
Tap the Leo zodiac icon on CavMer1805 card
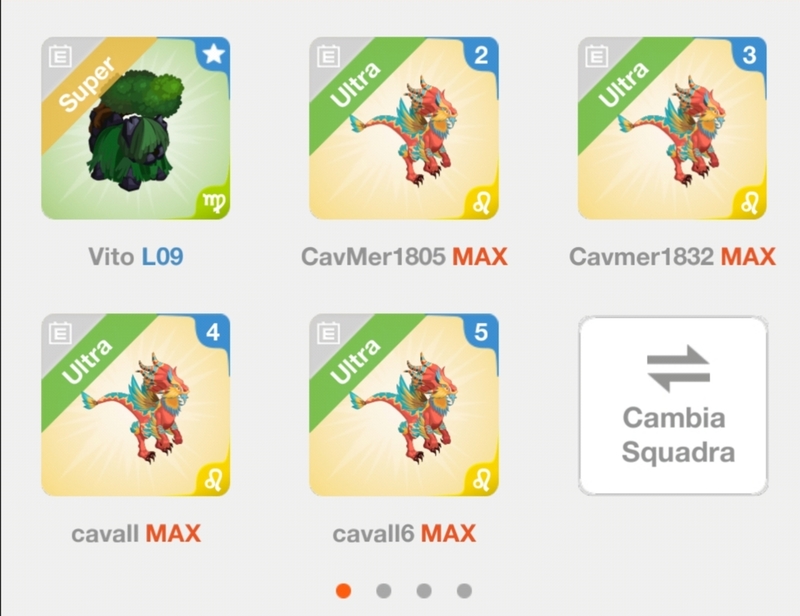482,203
